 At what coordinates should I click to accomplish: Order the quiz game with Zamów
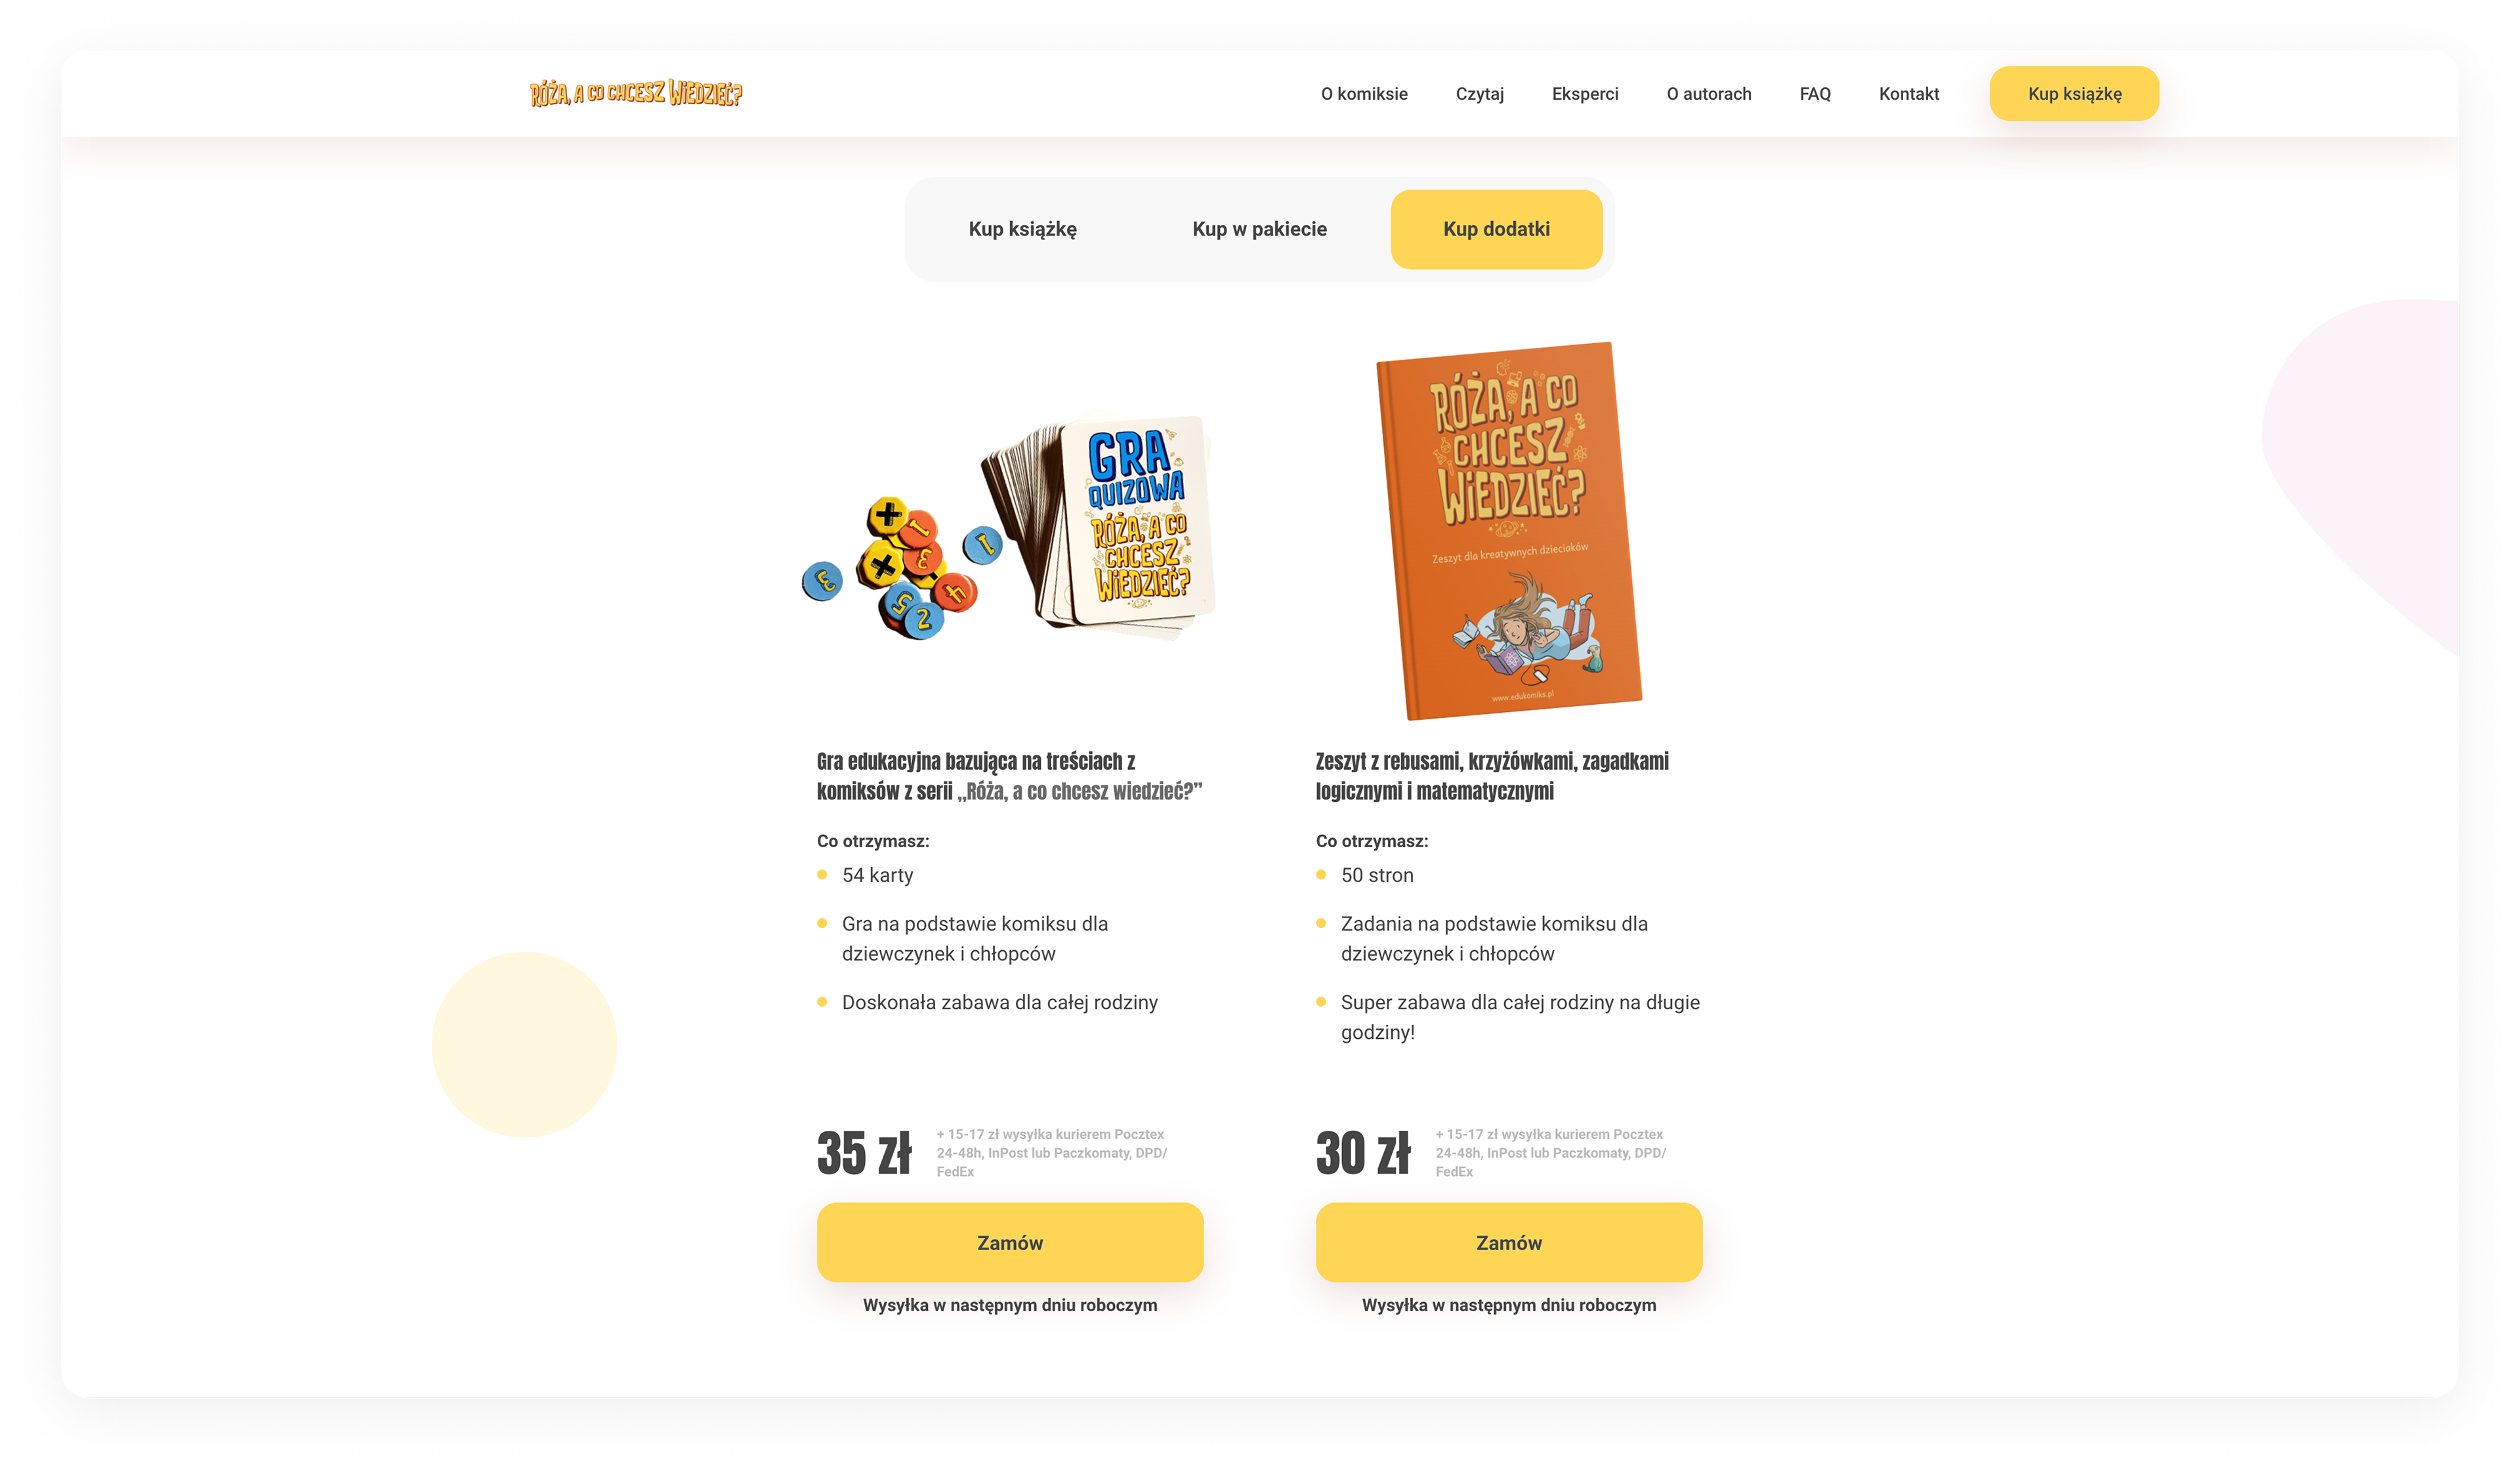click(x=1010, y=1242)
